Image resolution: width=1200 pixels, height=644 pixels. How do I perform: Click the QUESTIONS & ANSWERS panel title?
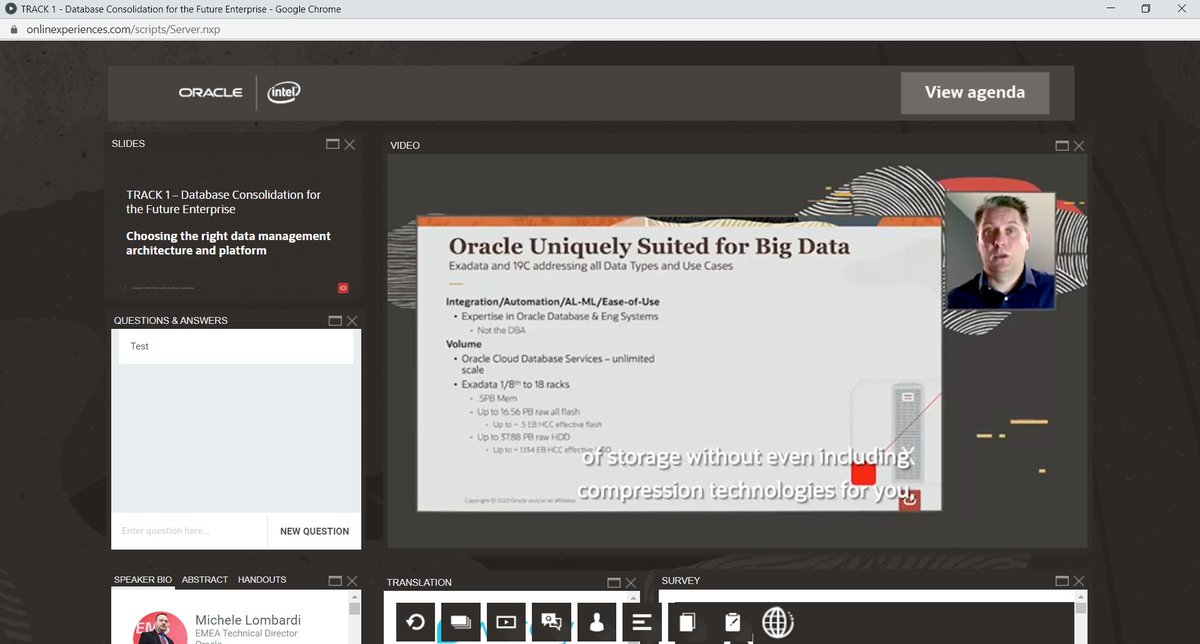[x=171, y=321]
